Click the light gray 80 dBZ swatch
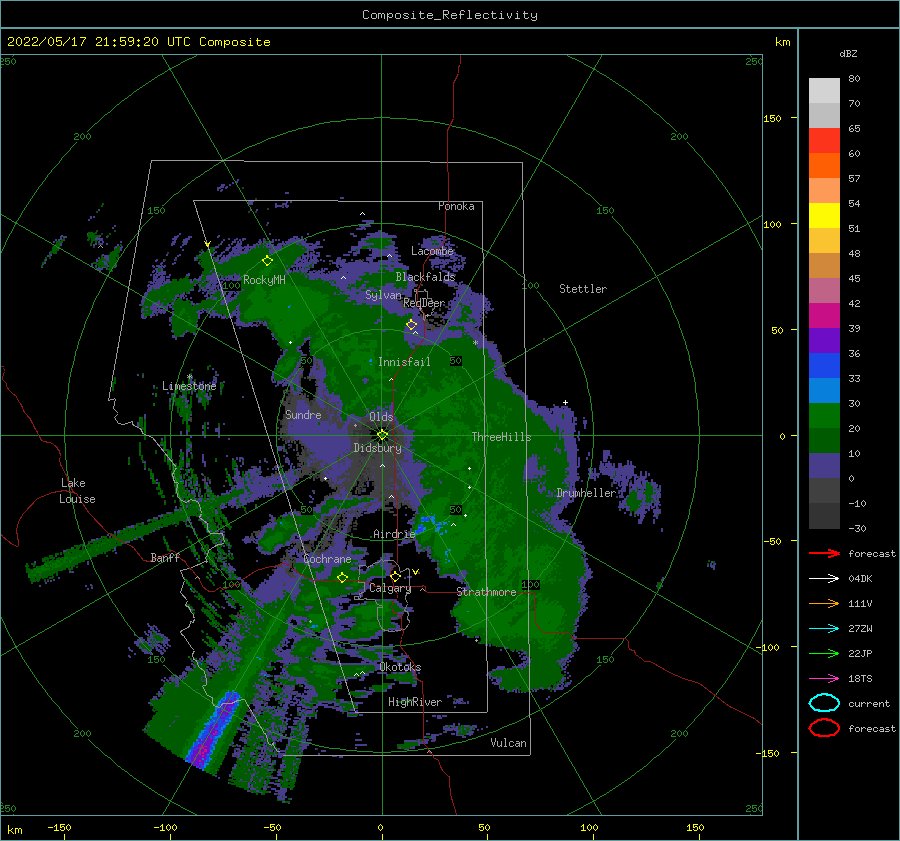Image resolution: width=900 pixels, height=841 pixels. click(824, 90)
